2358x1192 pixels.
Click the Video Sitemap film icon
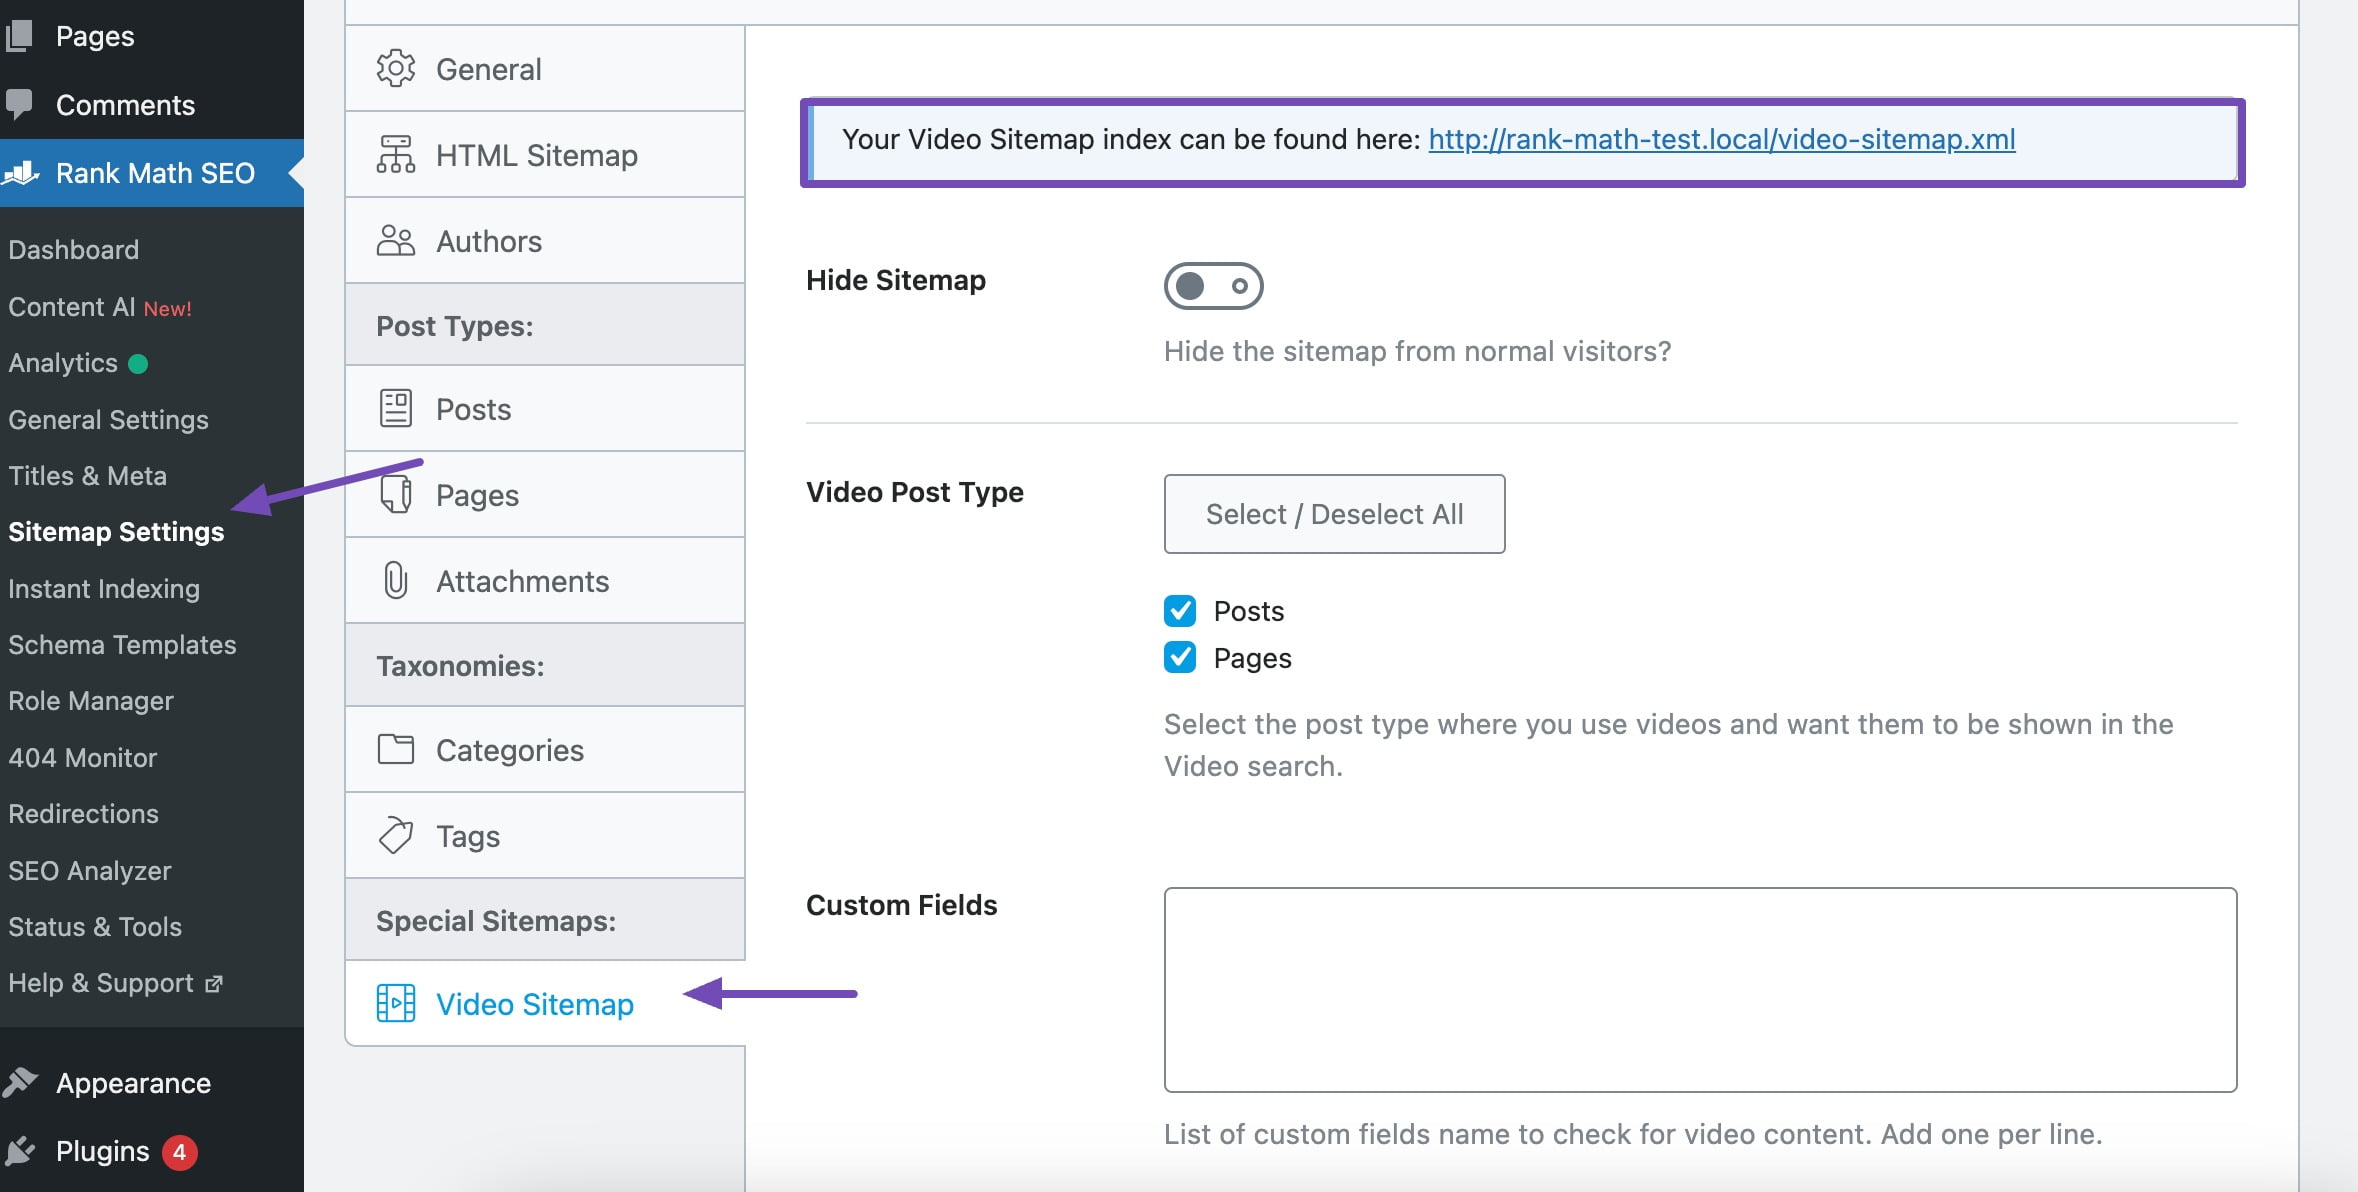[x=395, y=1003]
